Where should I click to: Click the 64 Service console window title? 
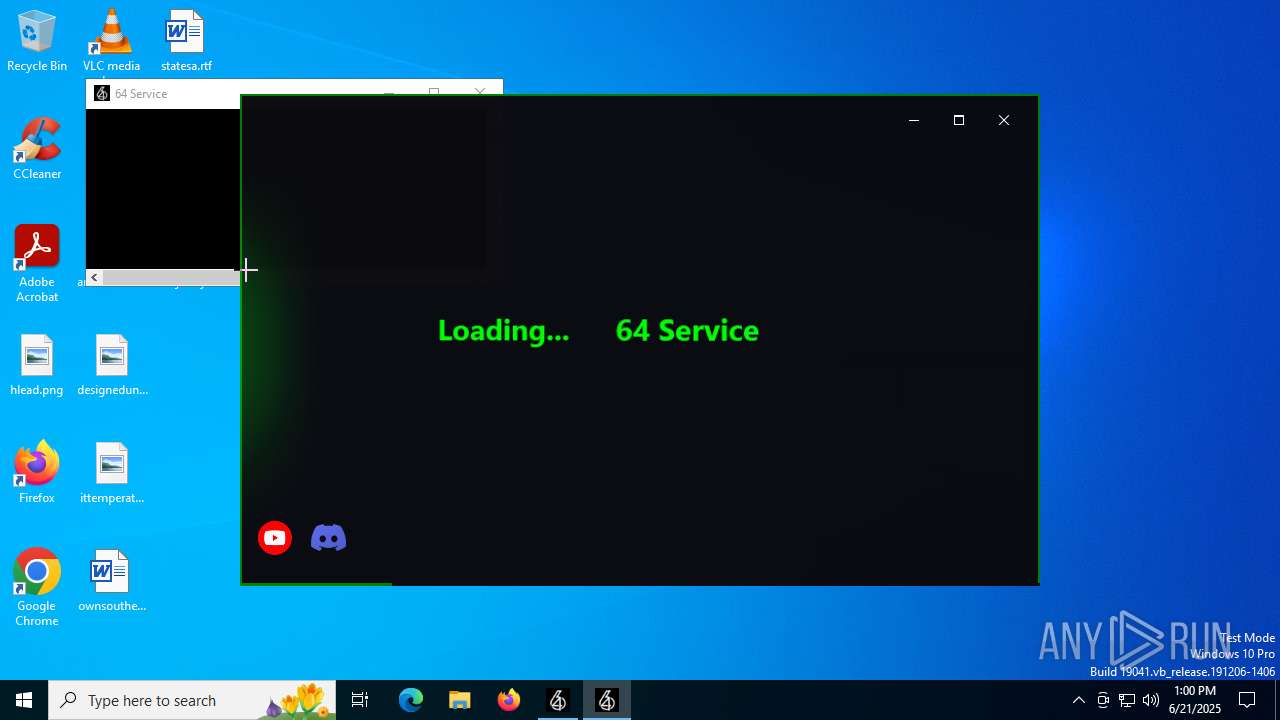click(x=141, y=94)
